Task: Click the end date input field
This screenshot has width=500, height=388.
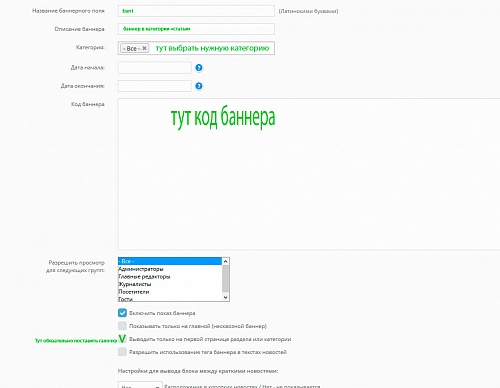Action: (x=154, y=86)
